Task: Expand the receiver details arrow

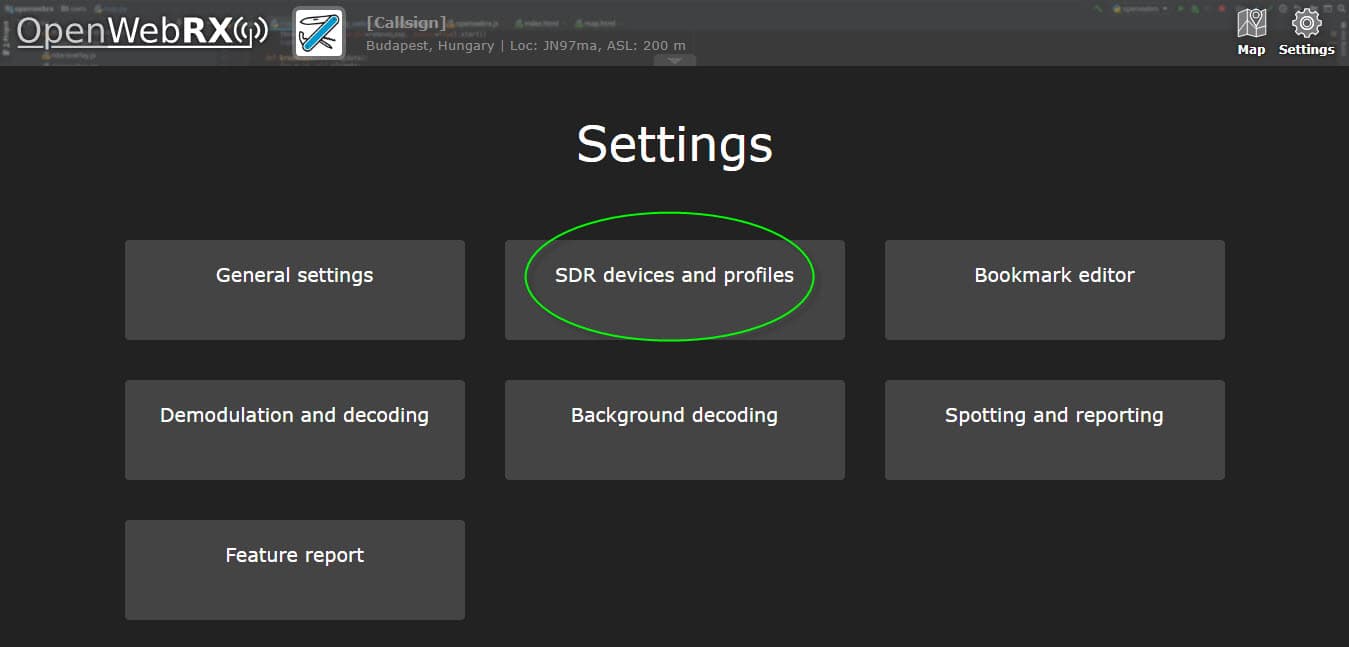Action: (x=675, y=60)
